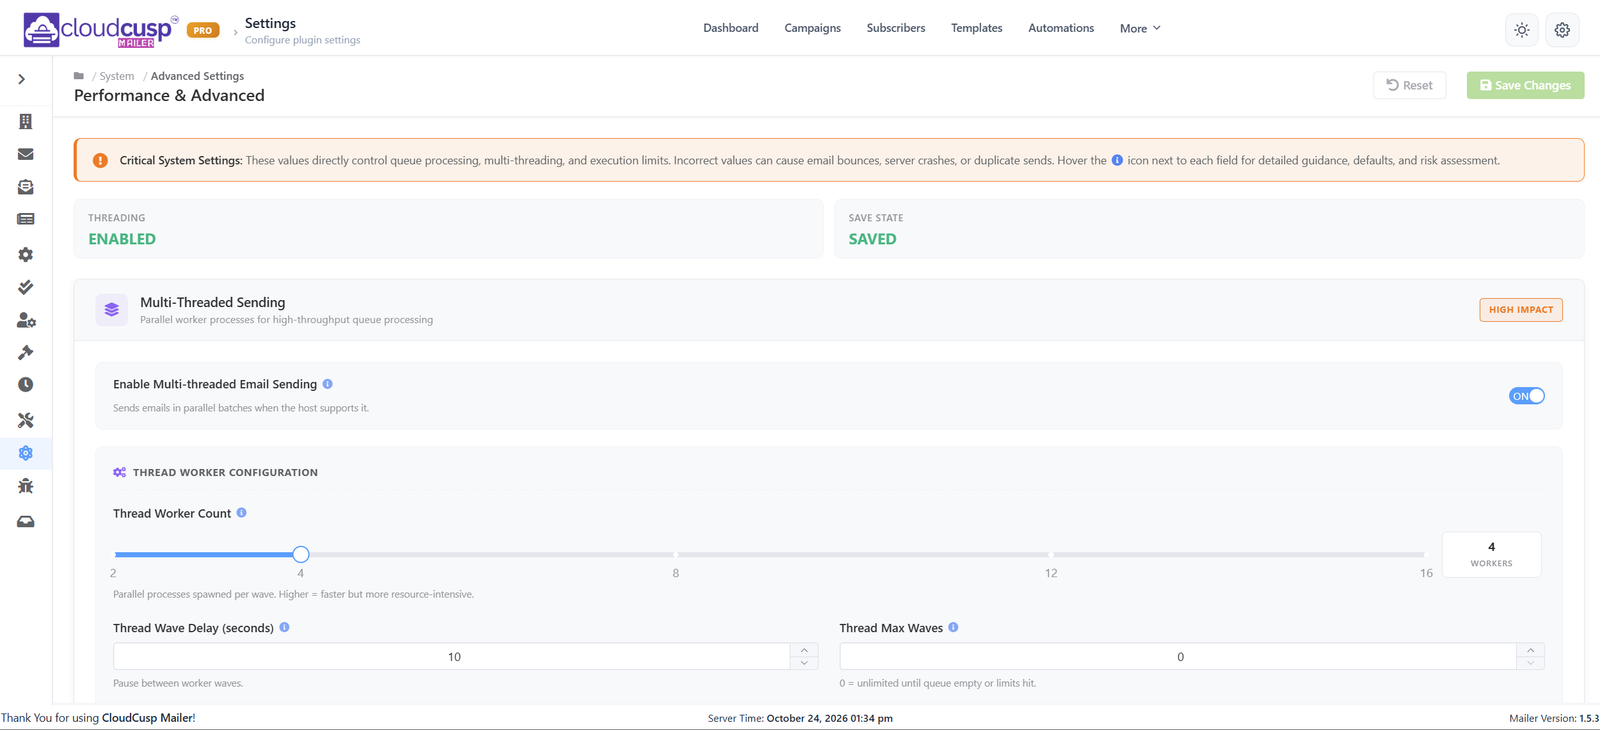This screenshot has width=1600, height=730.
Task: Focus the Thread Wave Delay input field
Action: [453, 657]
